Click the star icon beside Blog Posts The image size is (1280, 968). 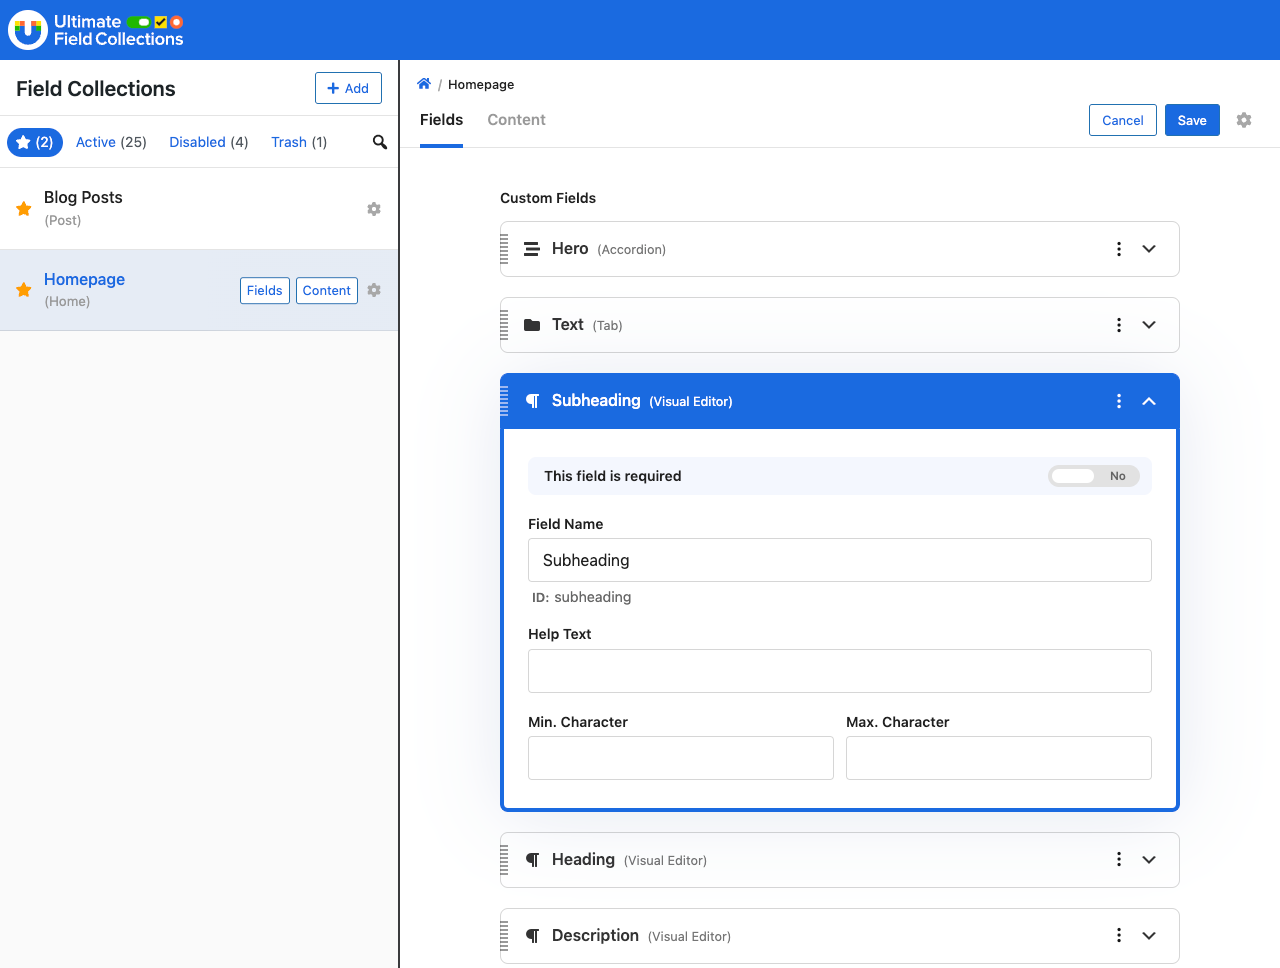[x=24, y=209]
